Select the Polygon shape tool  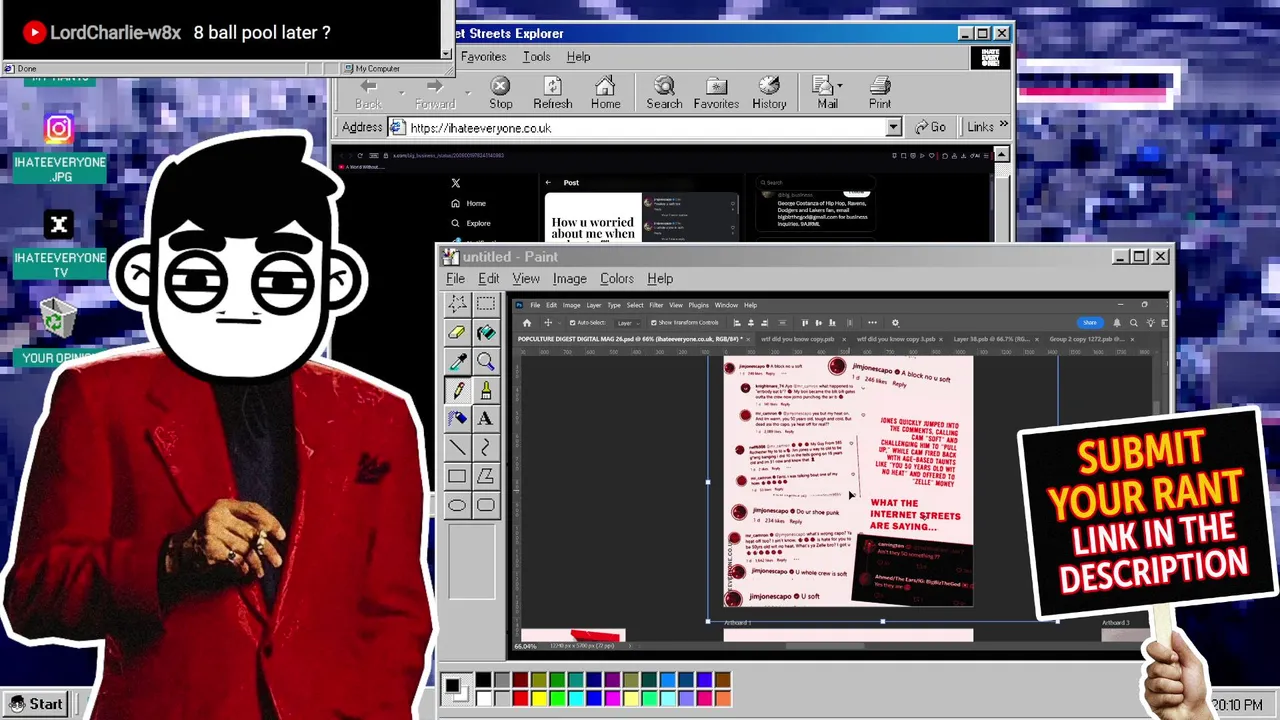[x=486, y=477]
